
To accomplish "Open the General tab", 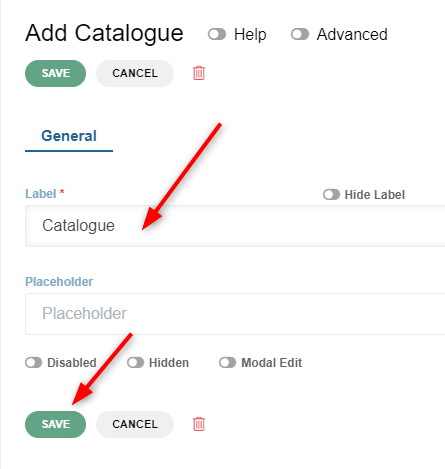I will pyautogui.click(x=69, y=136).
